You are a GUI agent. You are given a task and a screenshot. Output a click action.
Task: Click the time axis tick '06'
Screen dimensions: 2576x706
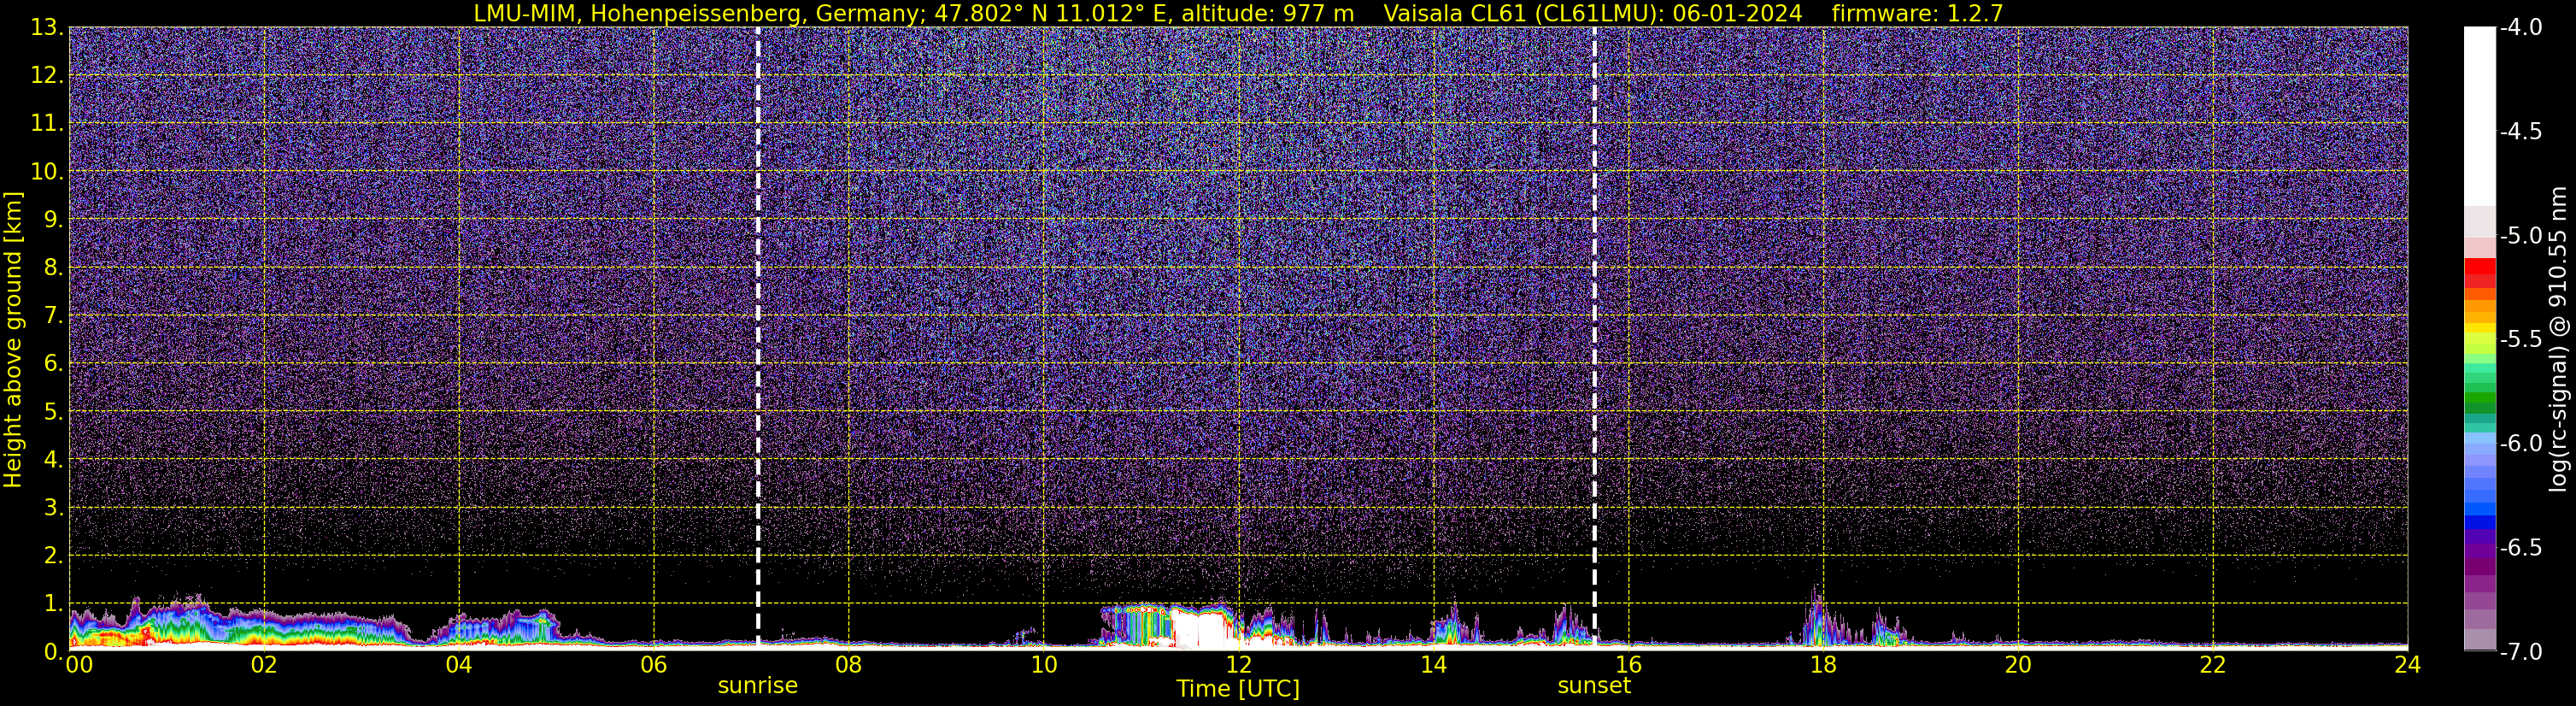[x=654, y=665]
